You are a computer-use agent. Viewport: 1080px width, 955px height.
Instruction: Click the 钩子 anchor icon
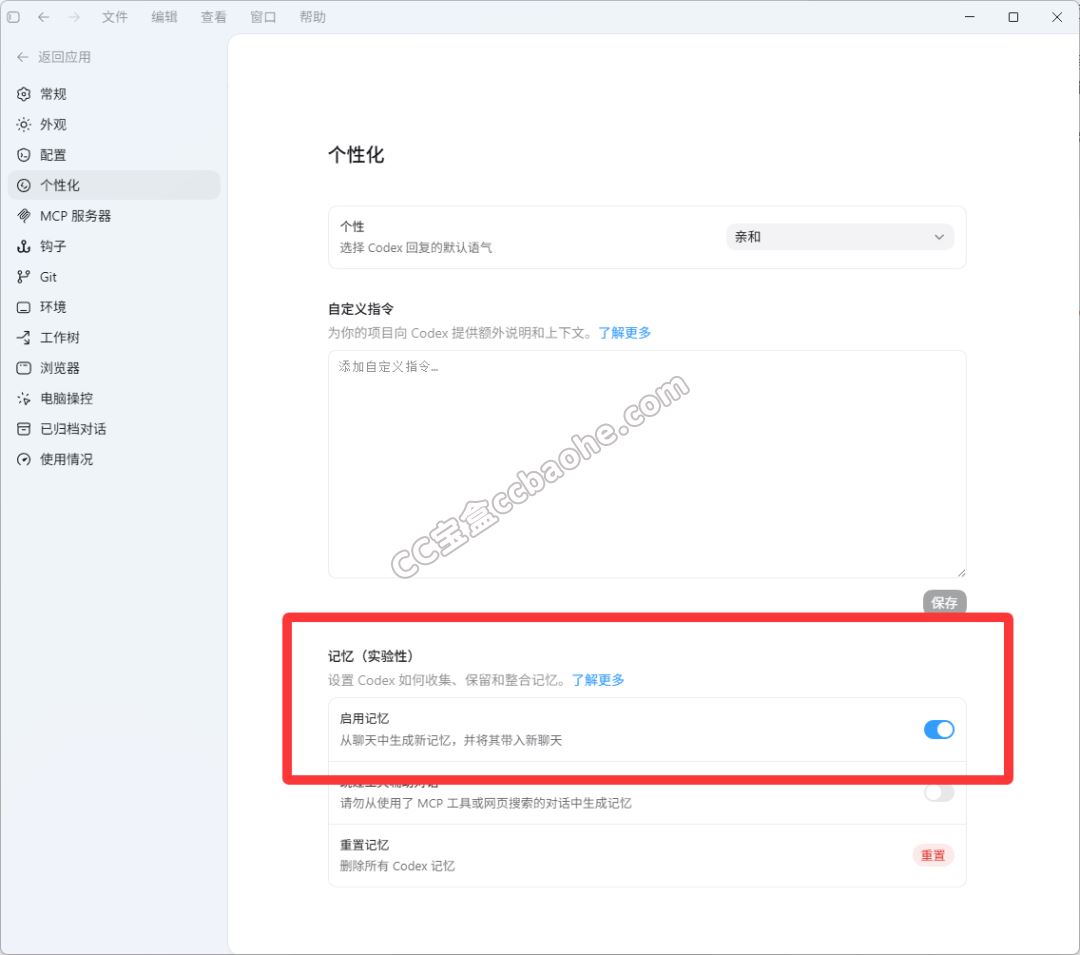click(23, 246)
